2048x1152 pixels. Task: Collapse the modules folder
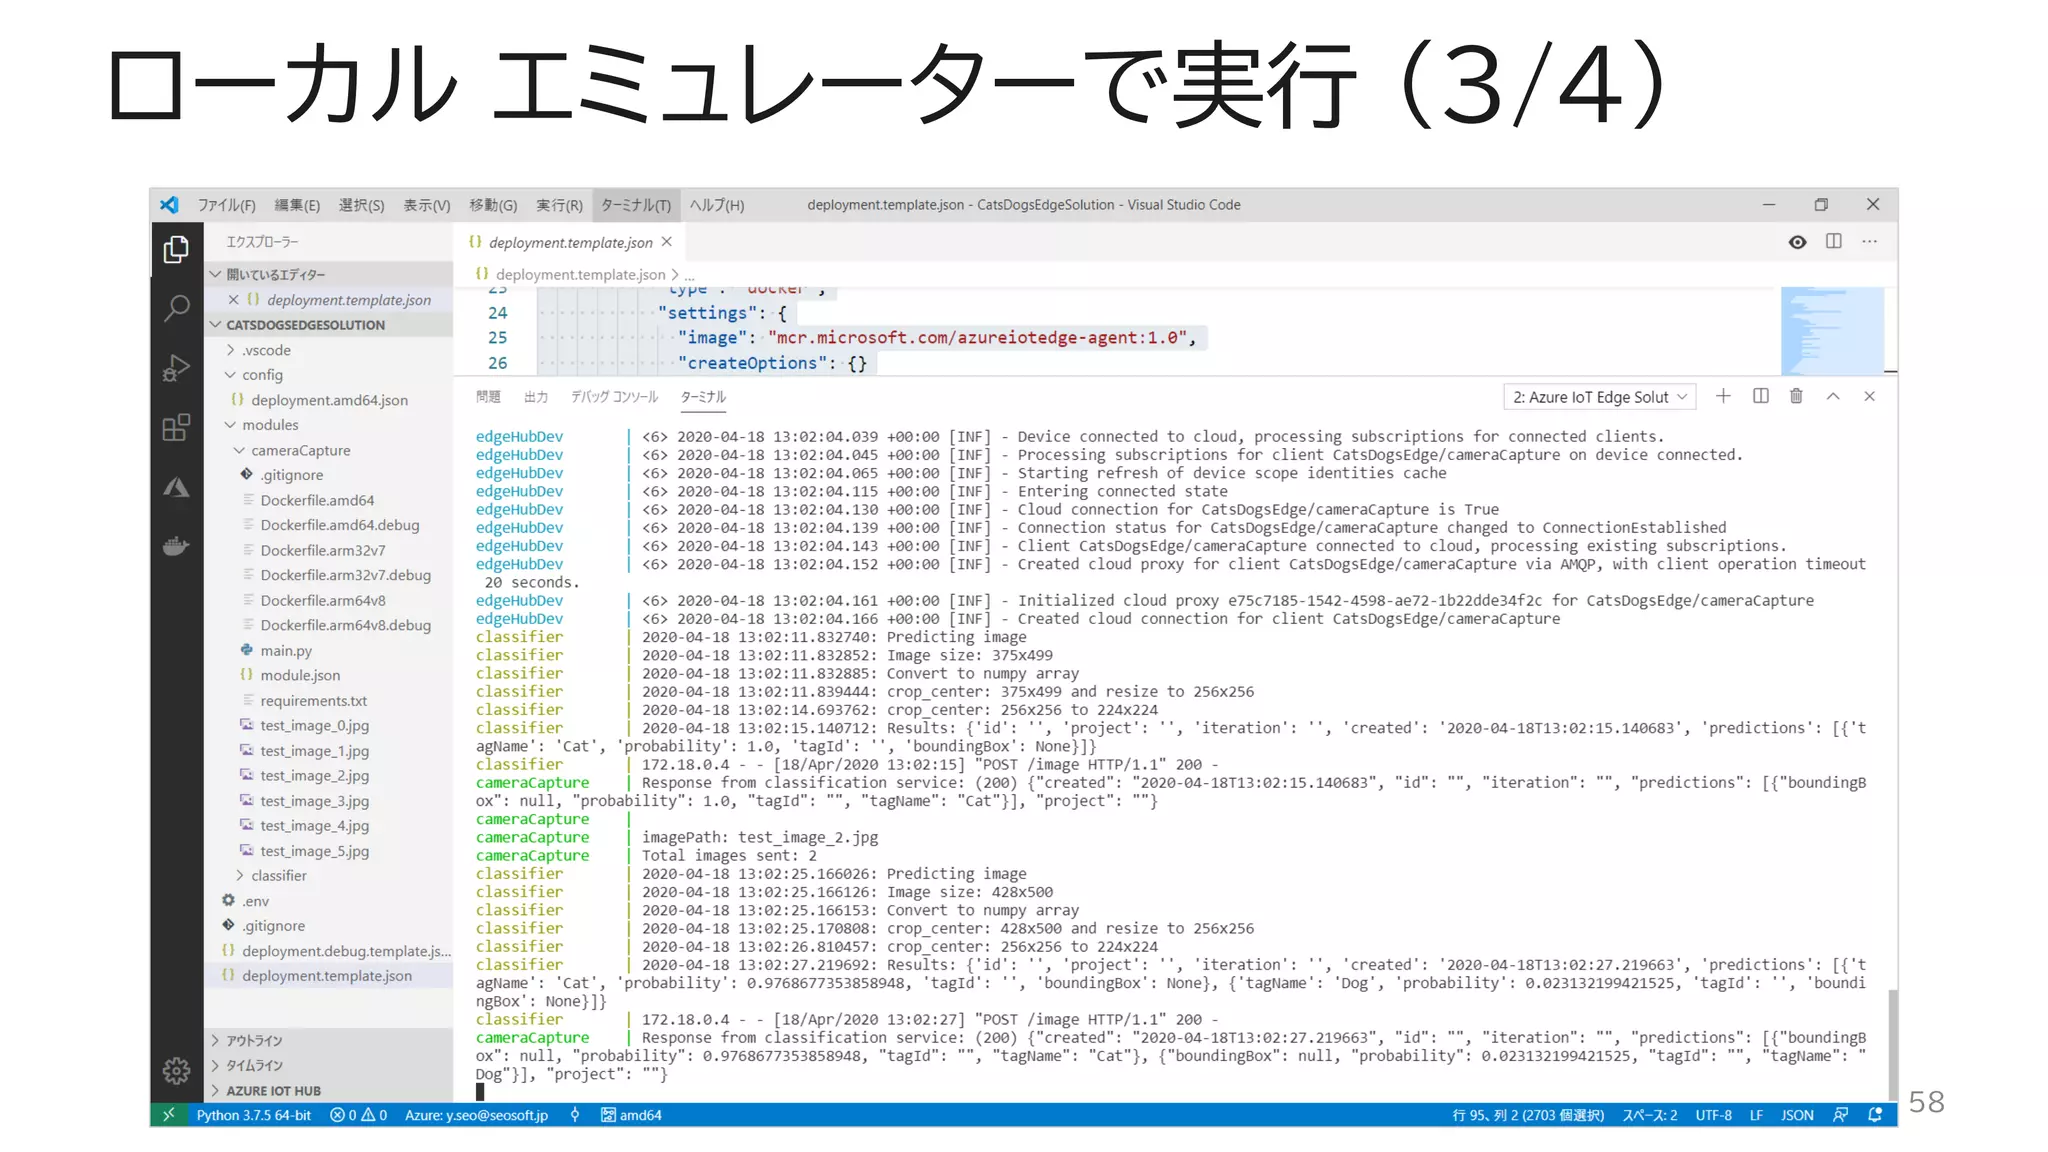point(270,425)
